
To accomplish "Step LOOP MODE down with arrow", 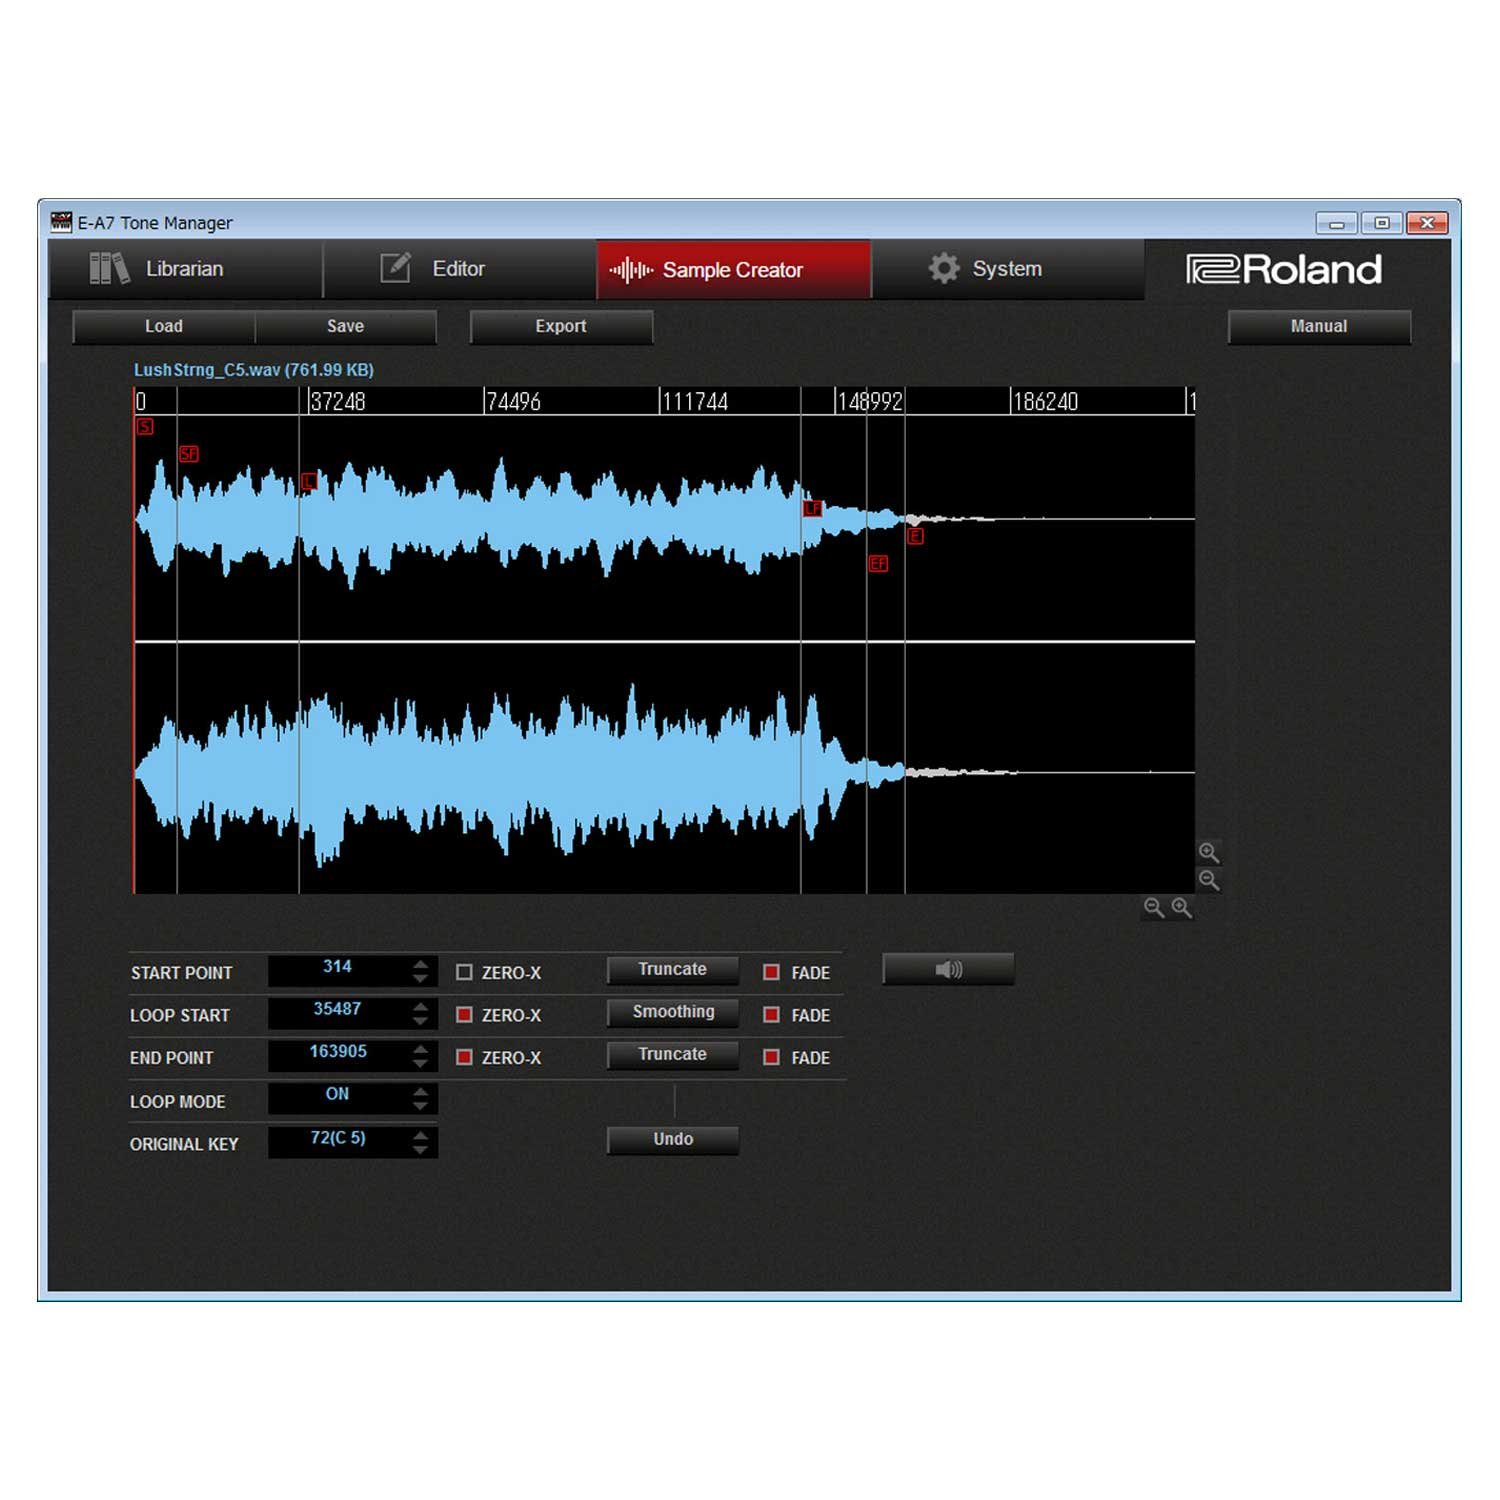I will (x=421, y=1107).
